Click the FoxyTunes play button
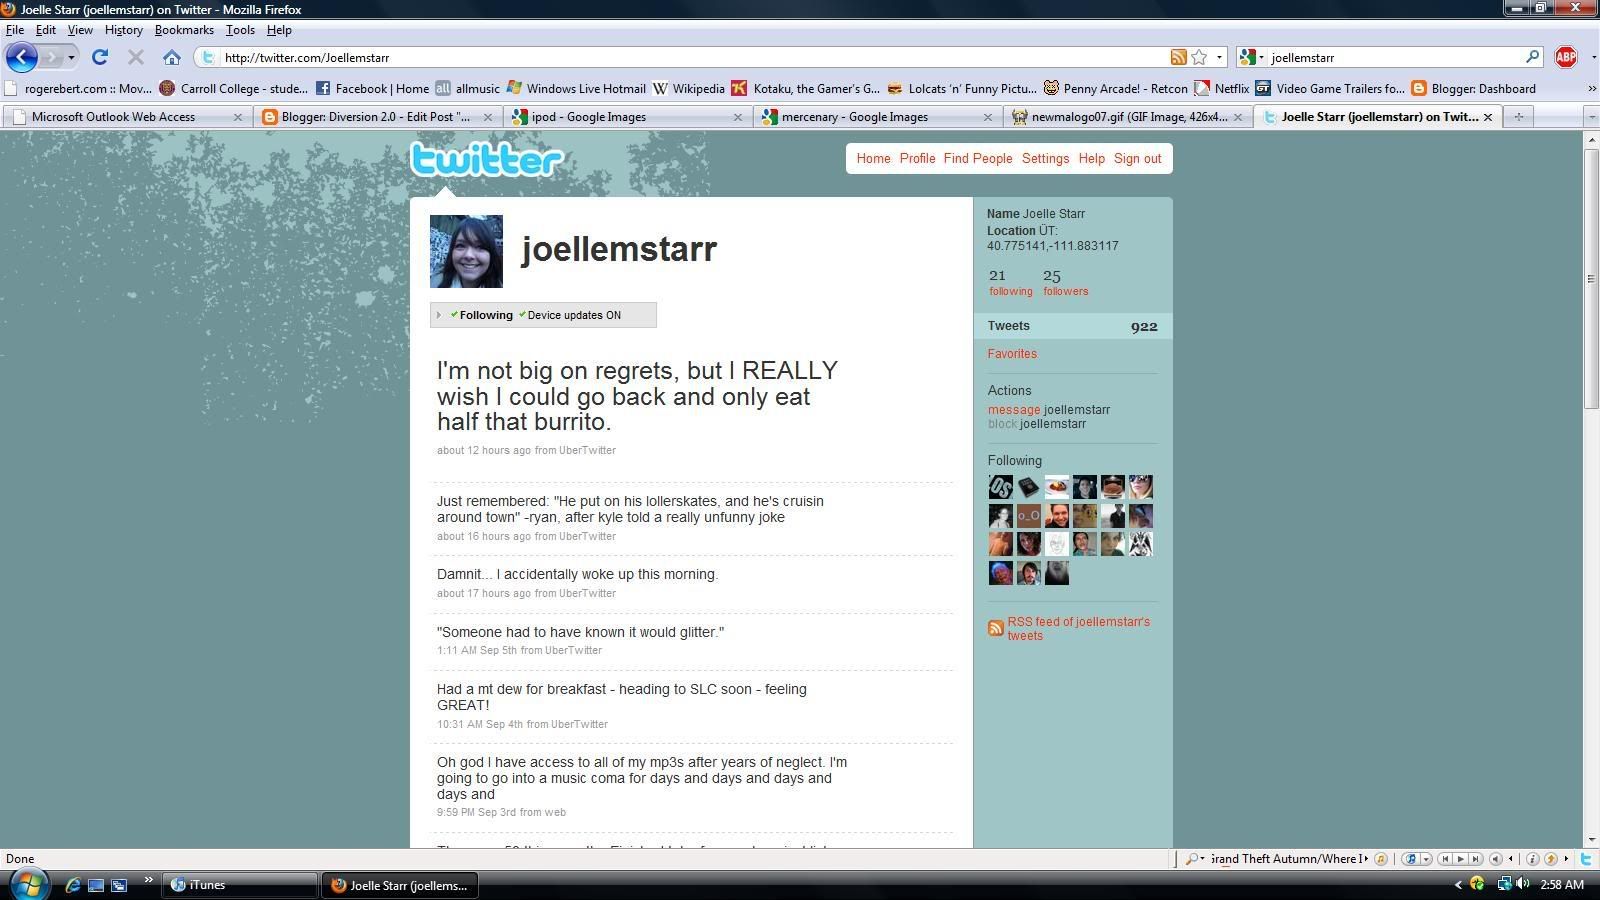 tap(1460, 859)
